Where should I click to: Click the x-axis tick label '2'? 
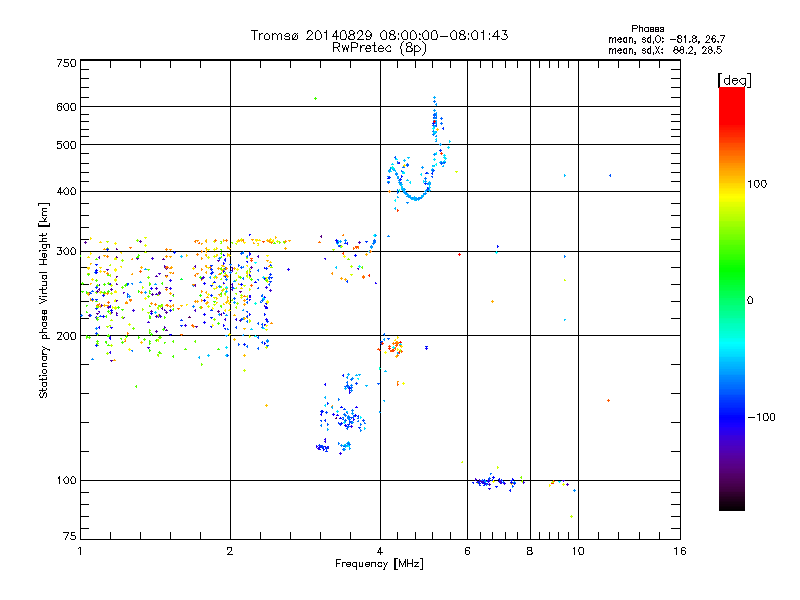pyautogui.click(x=230, y=551)
